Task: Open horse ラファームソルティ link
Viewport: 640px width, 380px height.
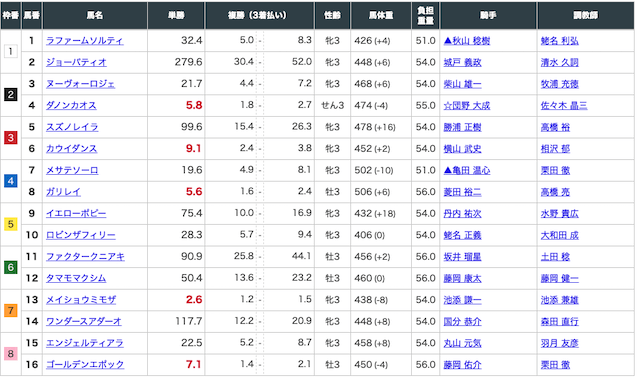Action: 84,41
